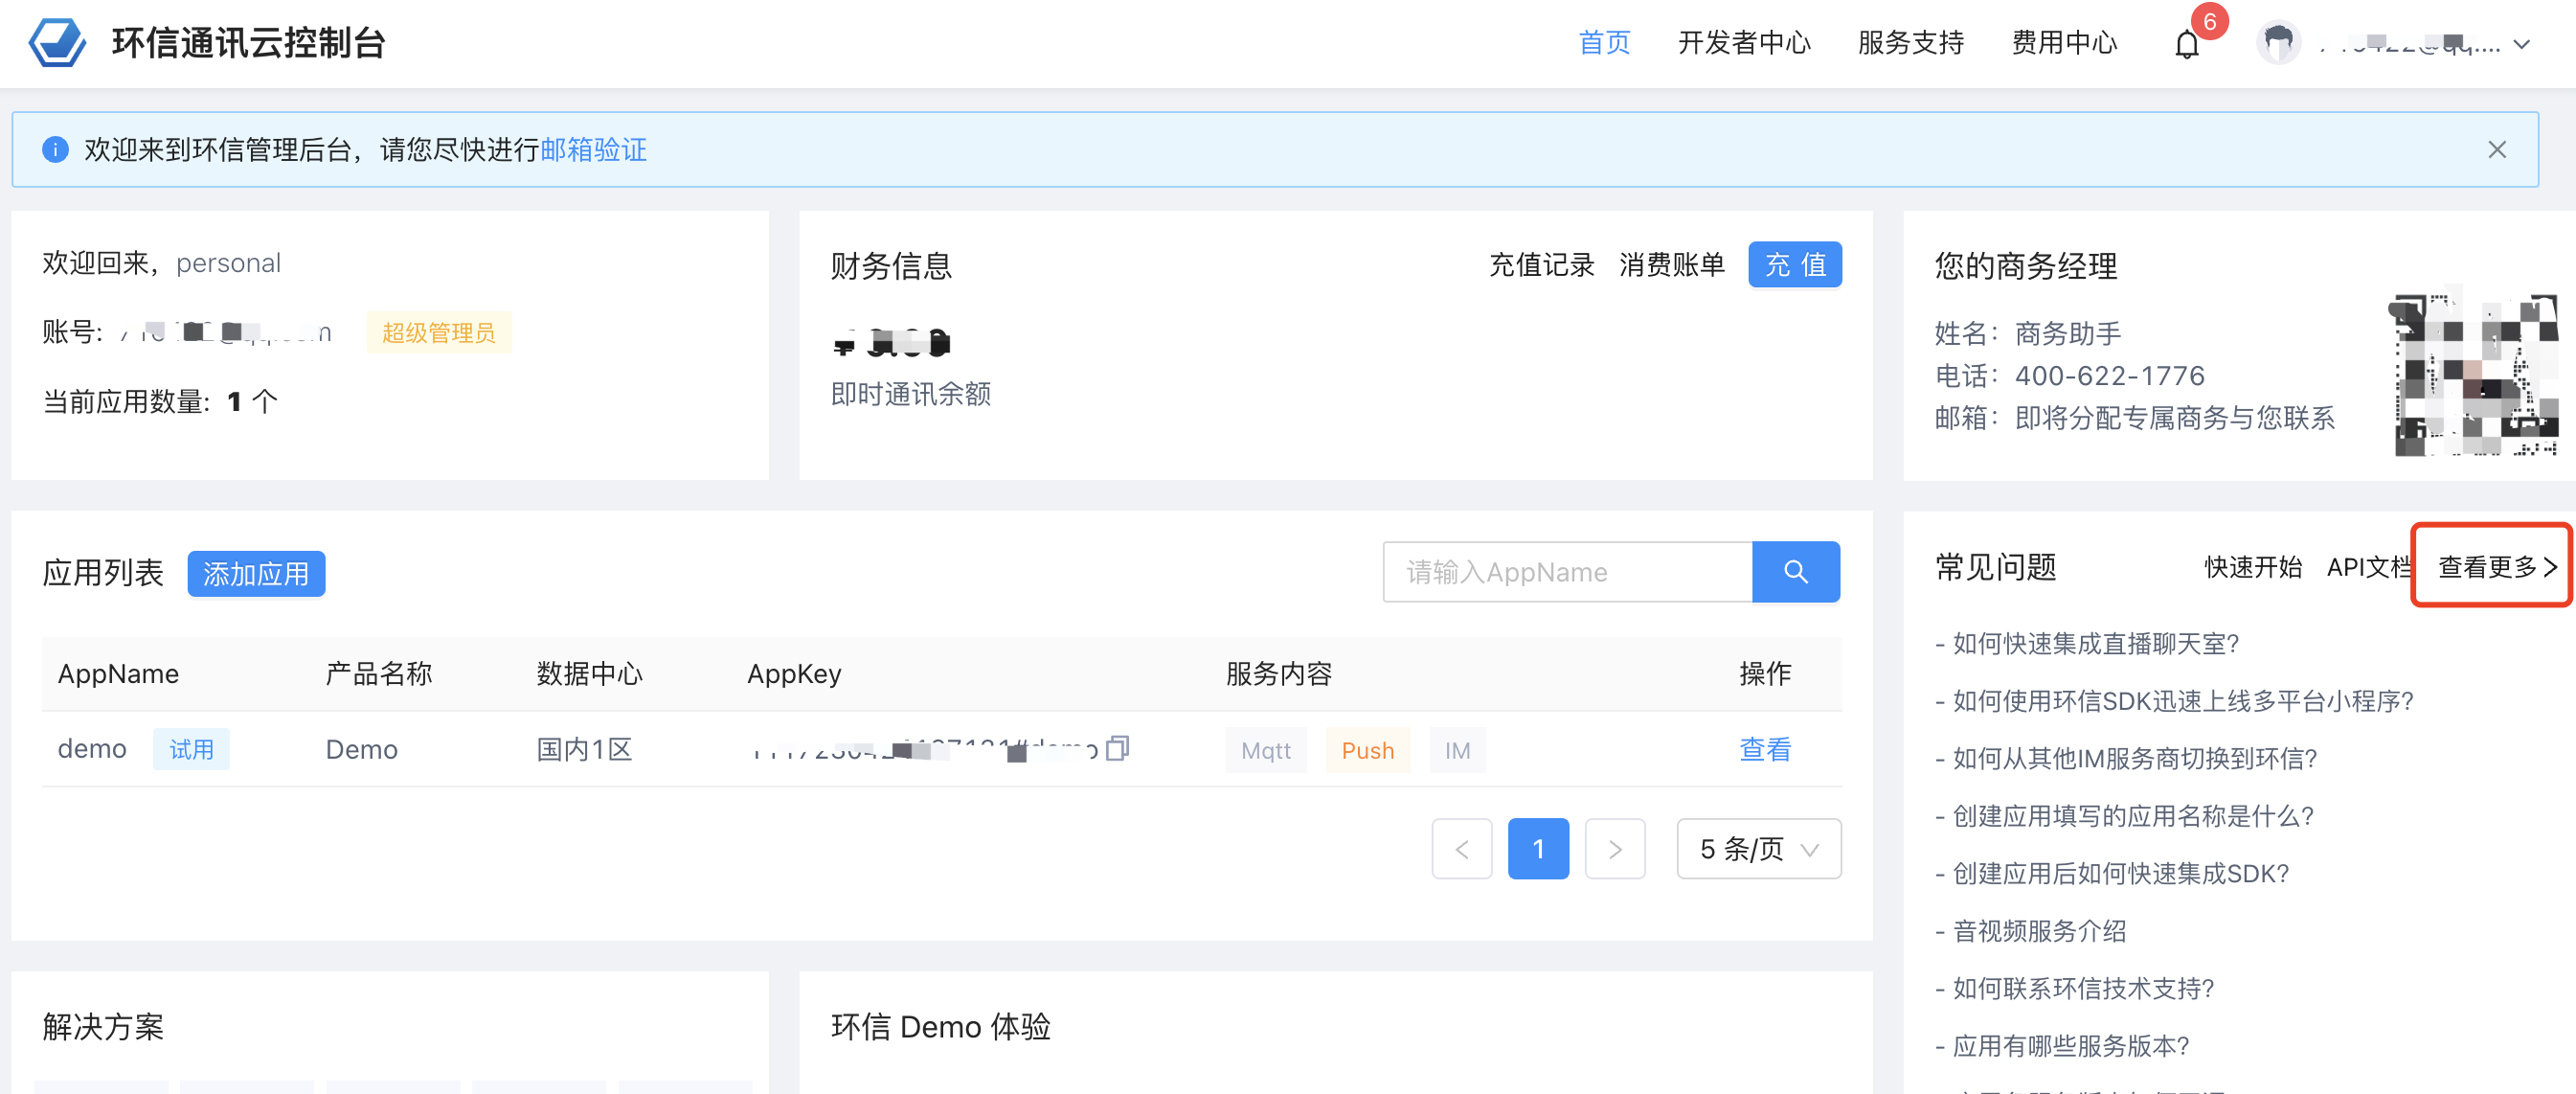The width and height of the screenshot is (2576, 1094).
Task: Open FAQ 应用有哪些服务版本?
Action: point(2070,1047)
